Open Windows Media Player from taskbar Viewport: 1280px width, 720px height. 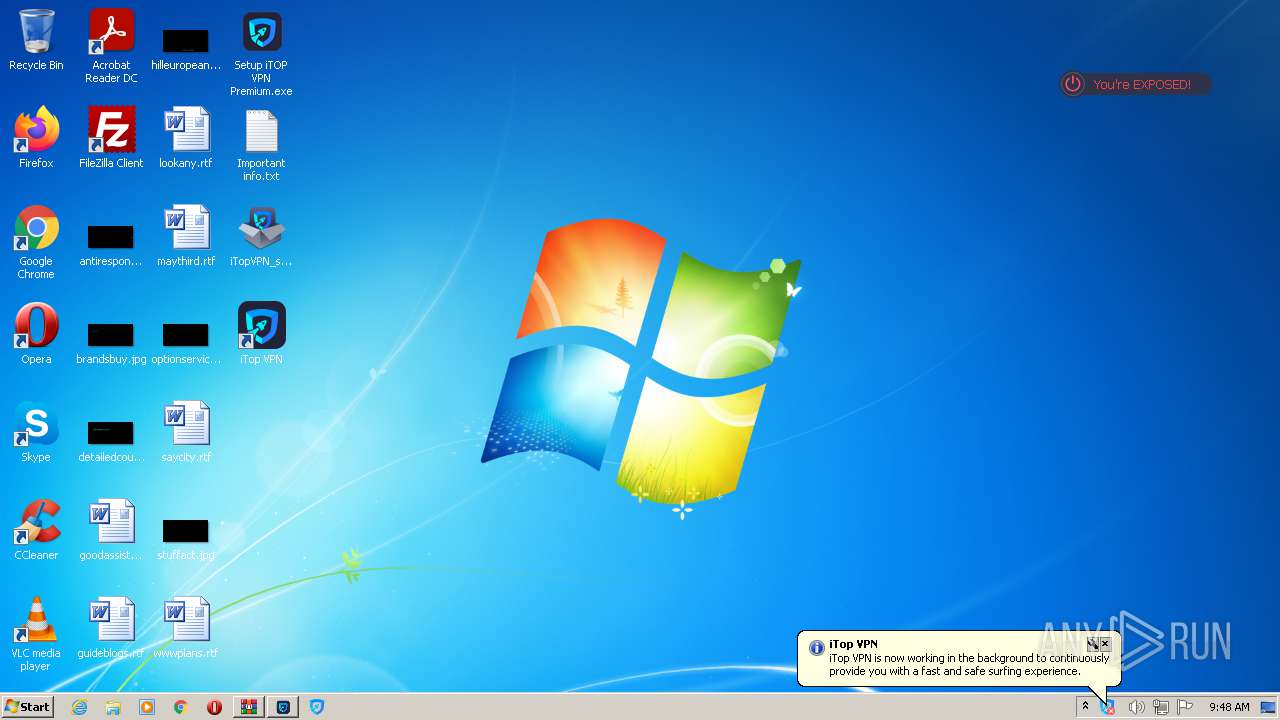(147, 707)
